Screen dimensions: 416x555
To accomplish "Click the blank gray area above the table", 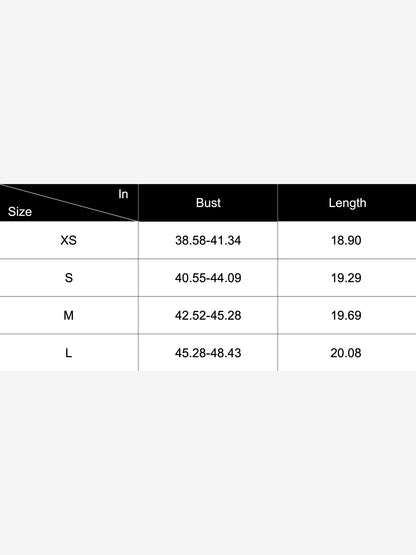I will pyautogui.click(x=208, y=92).
